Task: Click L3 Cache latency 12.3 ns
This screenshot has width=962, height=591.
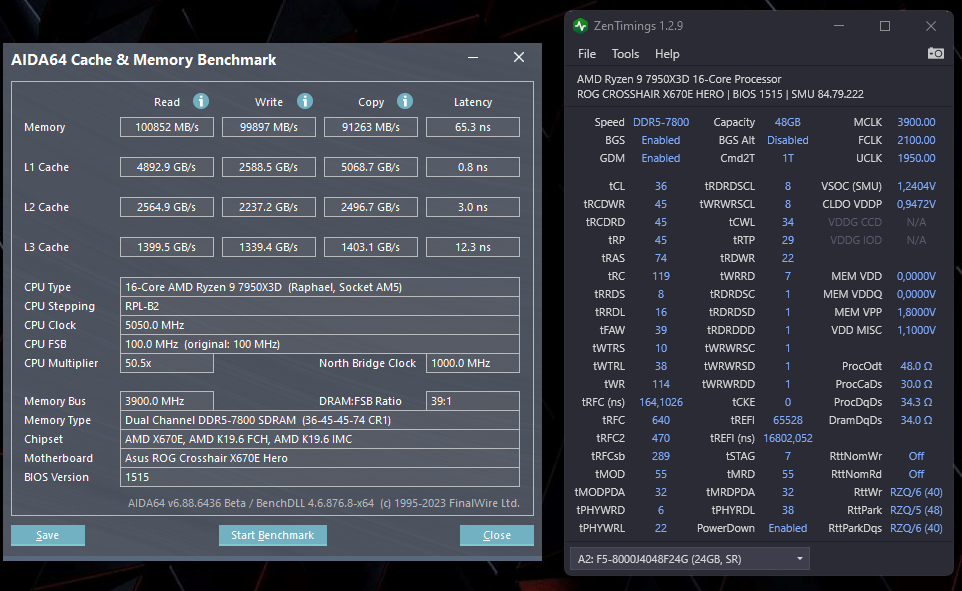Action: tap(472, 247)
